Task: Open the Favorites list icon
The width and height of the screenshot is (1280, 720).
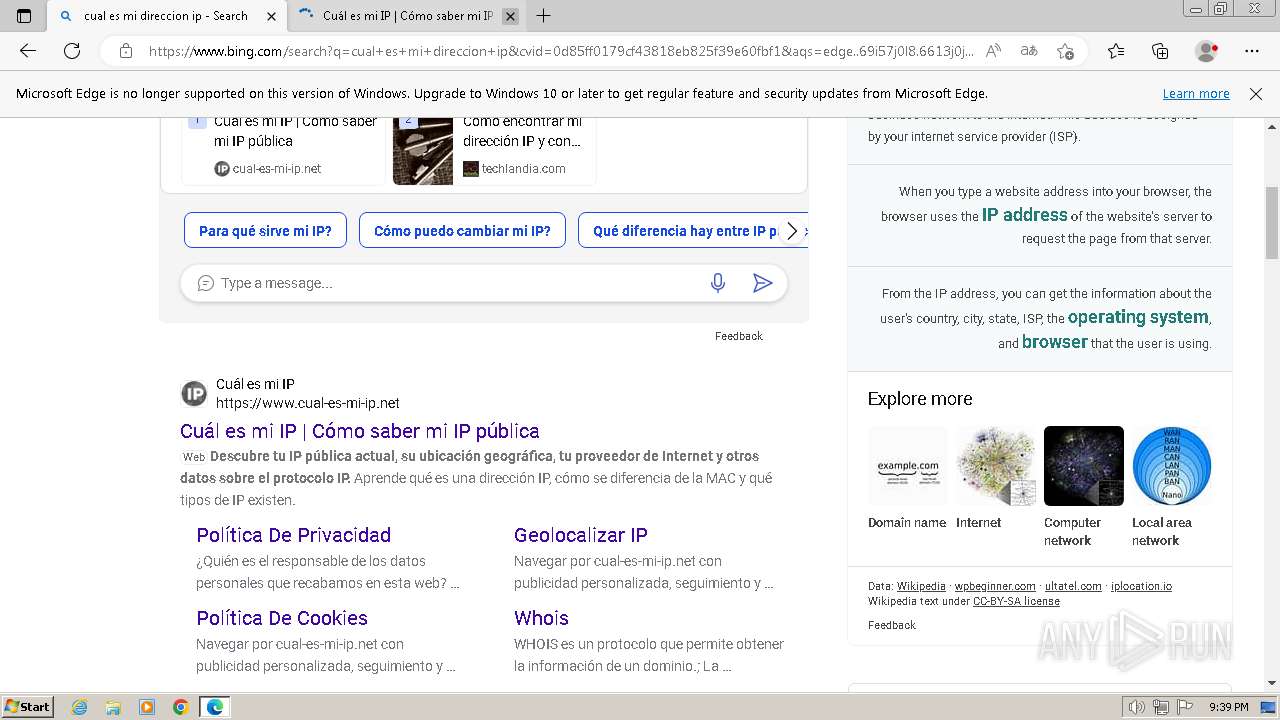Action: tap(1116, 51)
